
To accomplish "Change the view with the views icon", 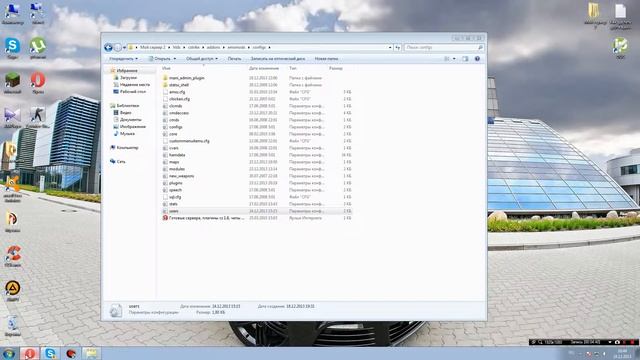I will [x=447, y=59].
